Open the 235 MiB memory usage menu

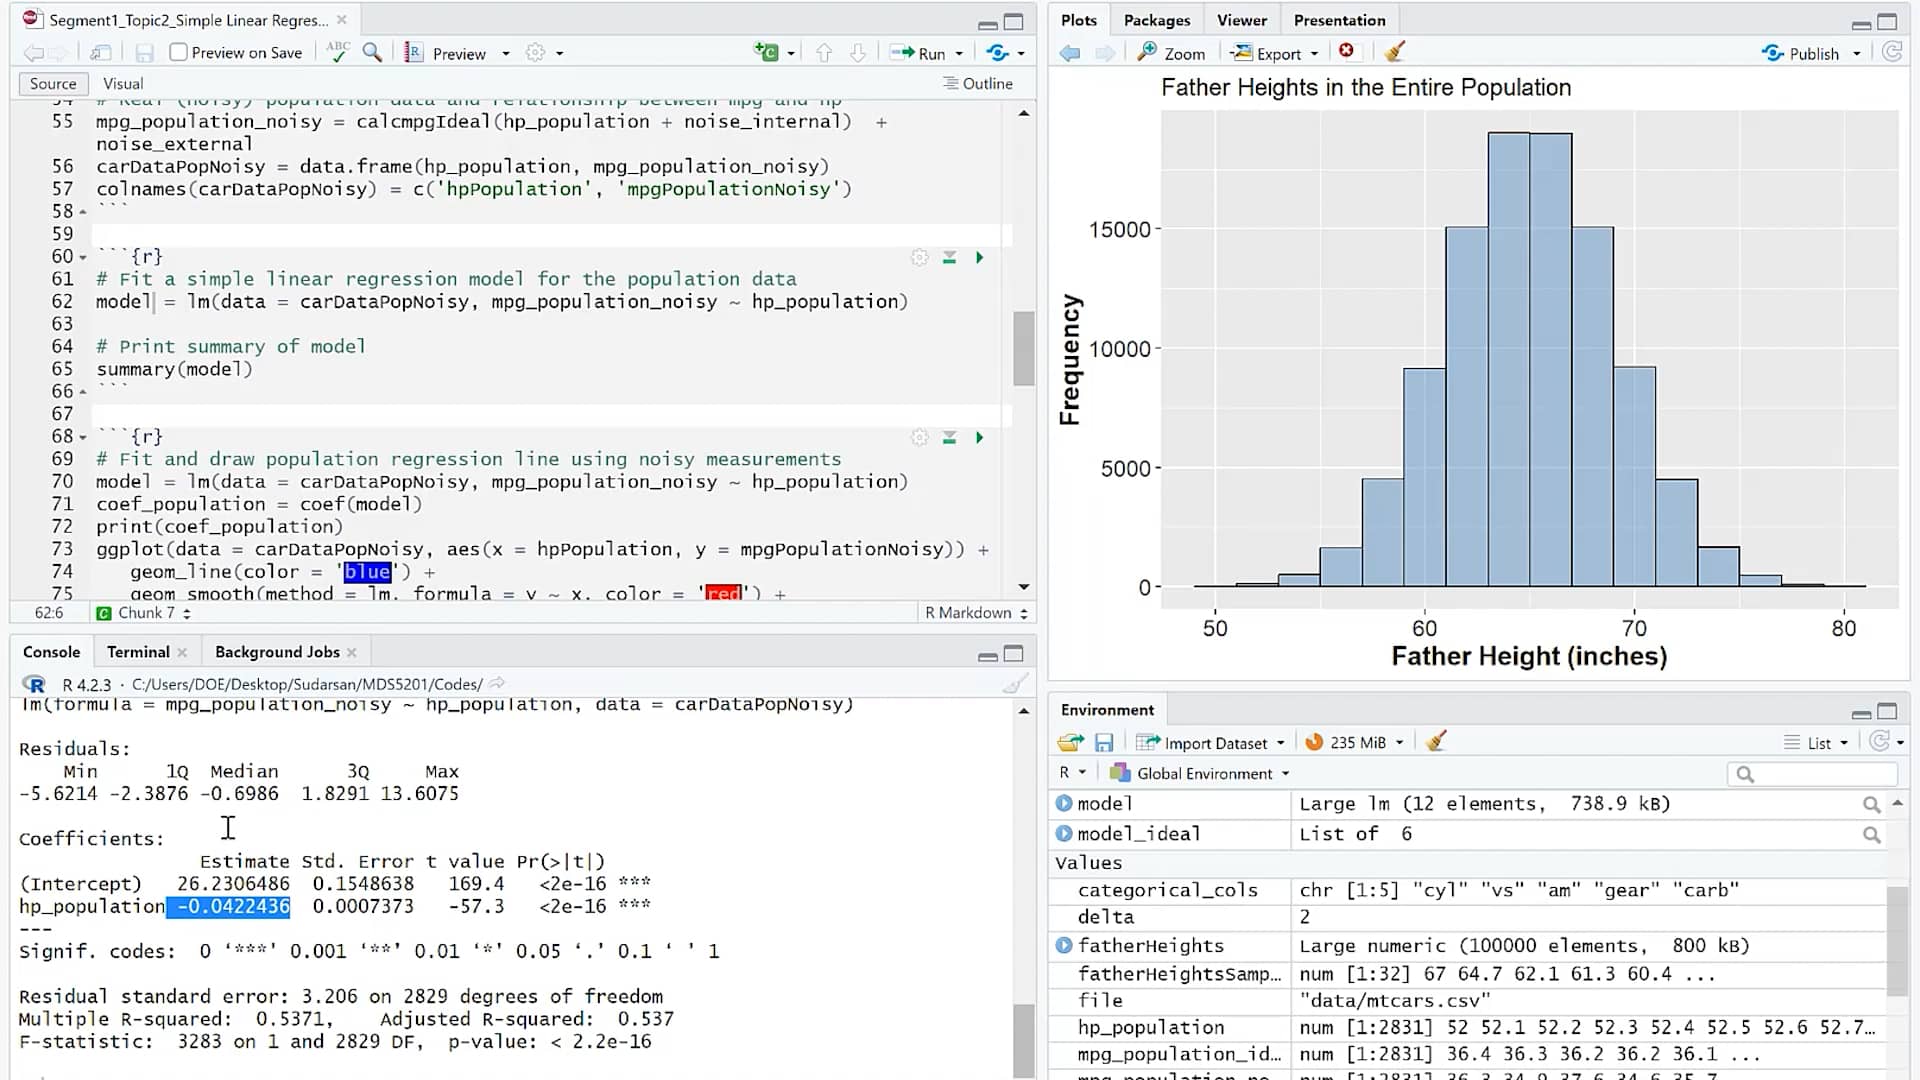click(x=1355, y=742)
